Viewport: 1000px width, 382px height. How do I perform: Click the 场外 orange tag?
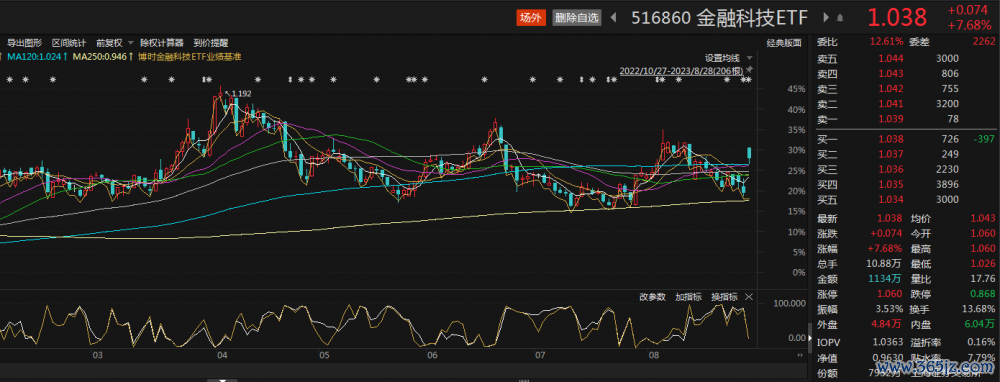click(x=531, y=17)
